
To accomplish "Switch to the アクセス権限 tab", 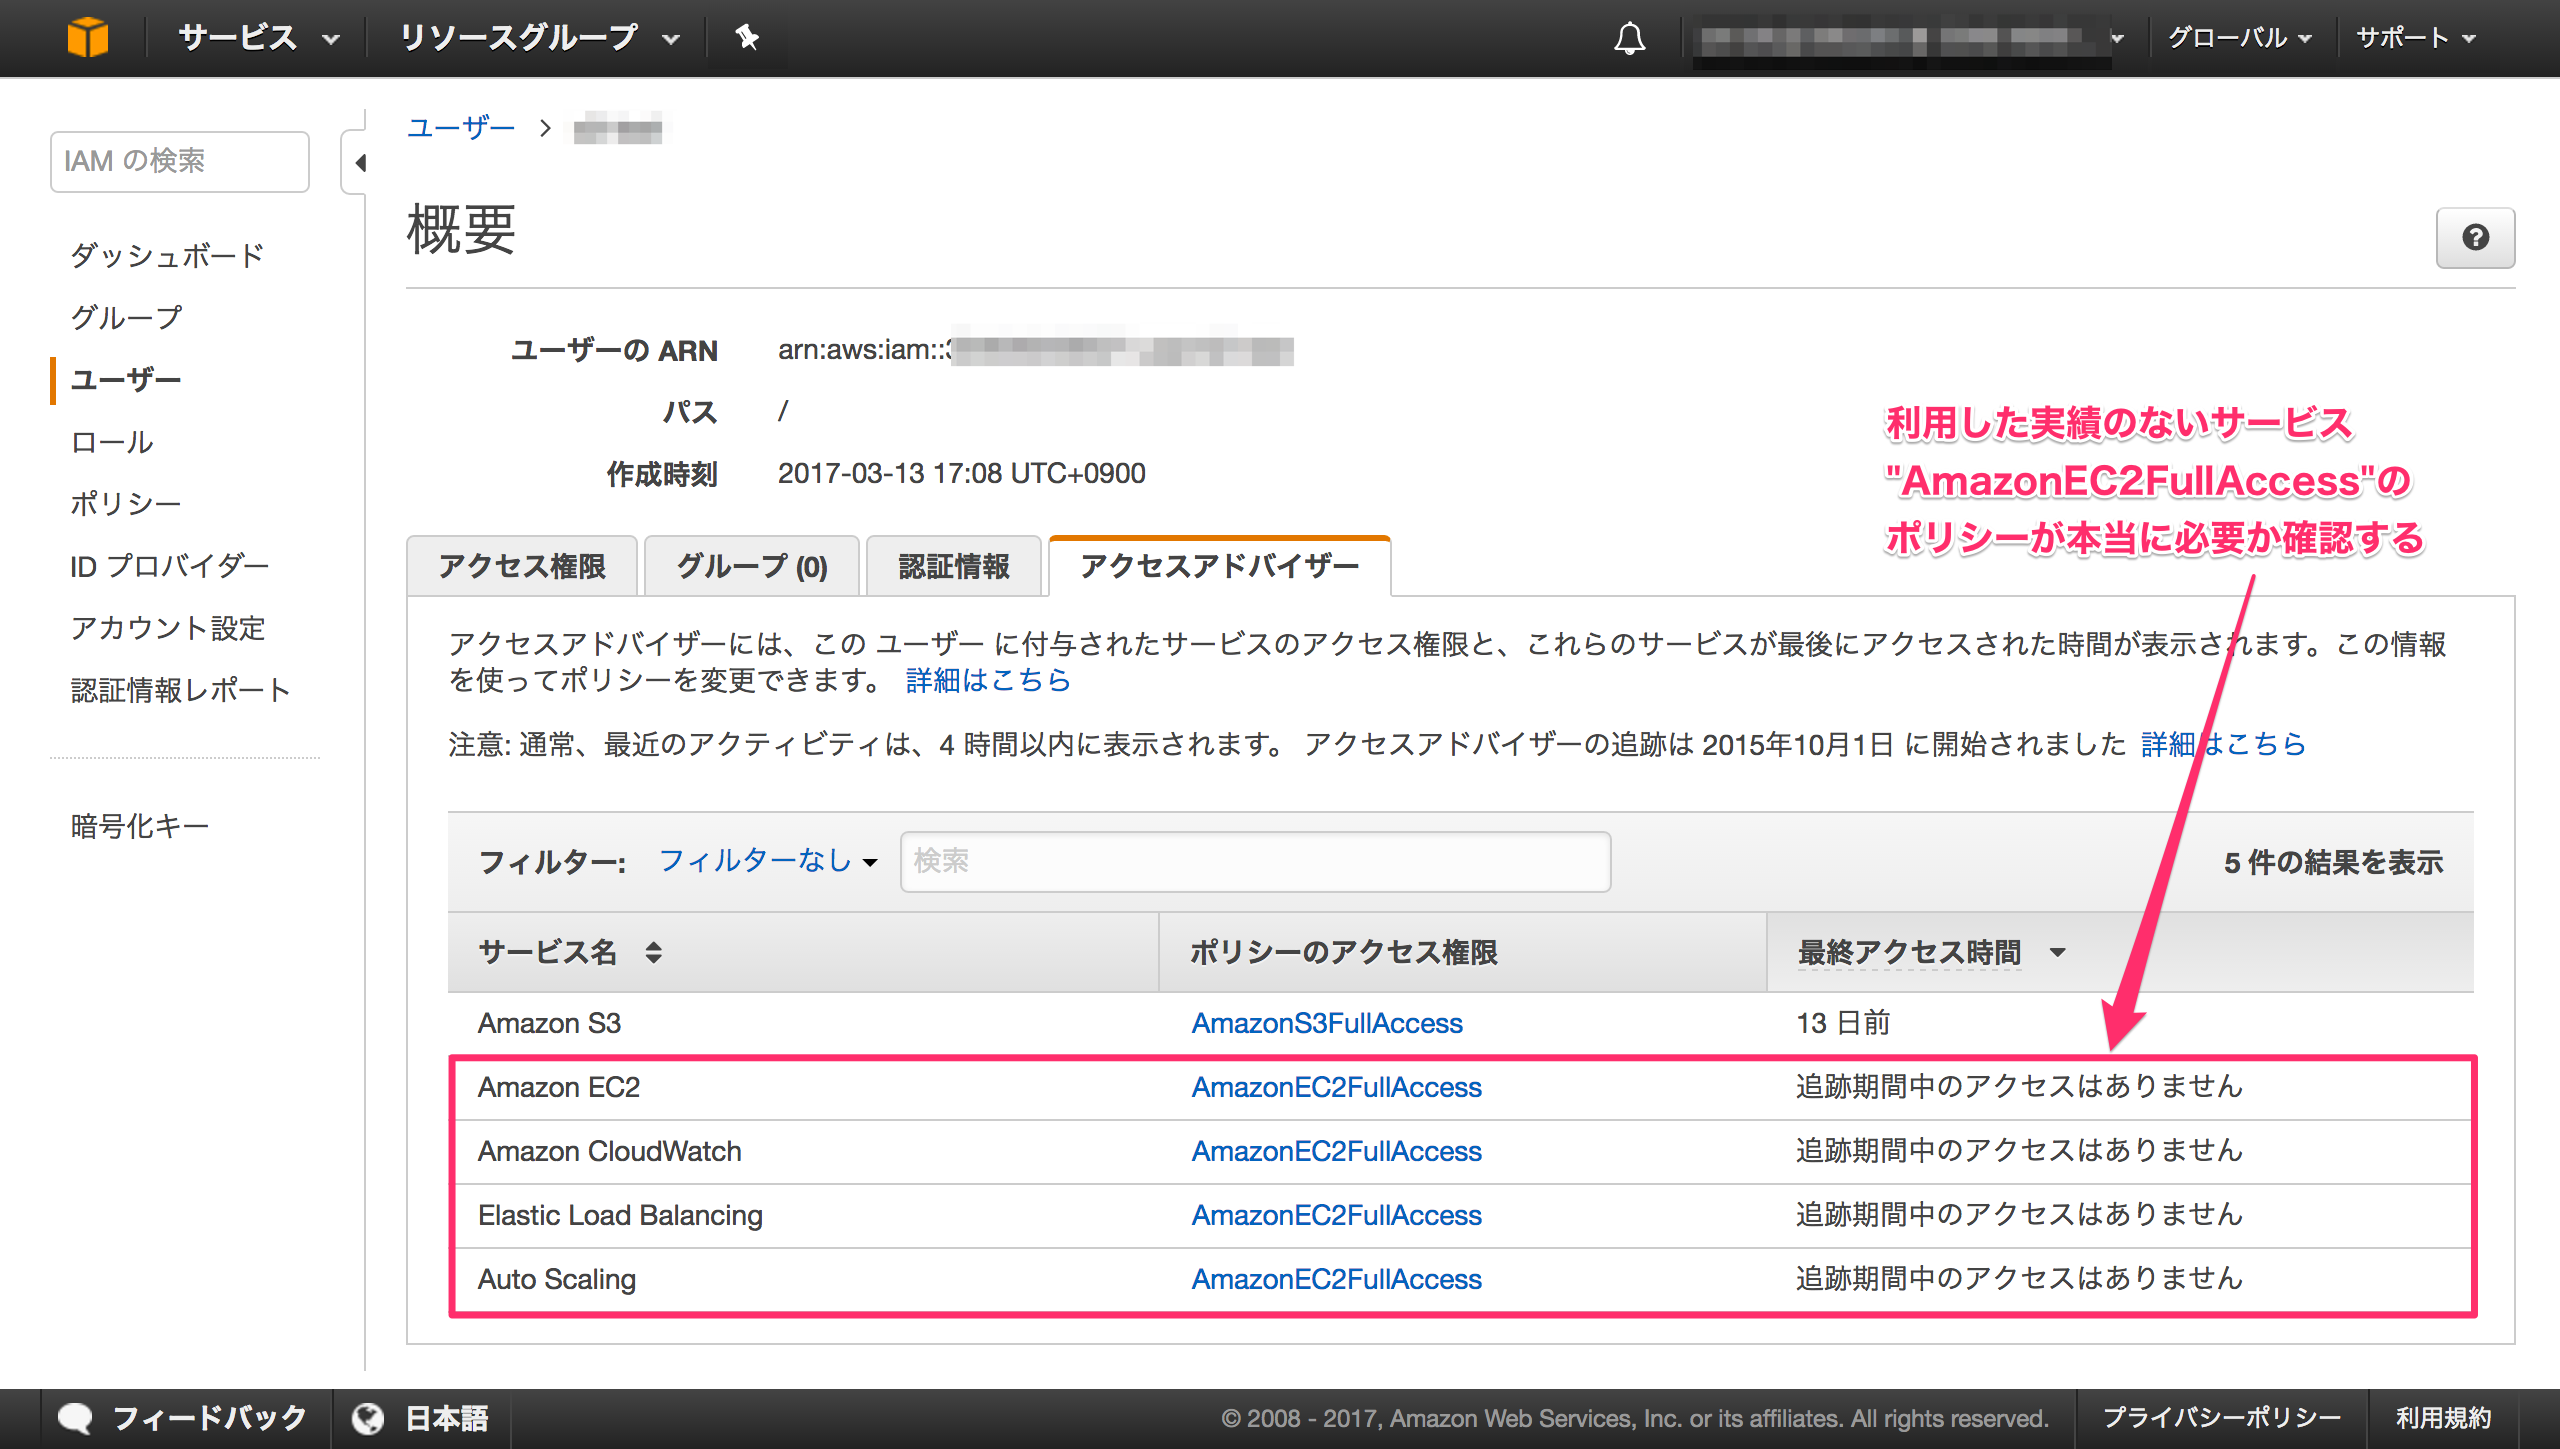I will pos(522,567).
